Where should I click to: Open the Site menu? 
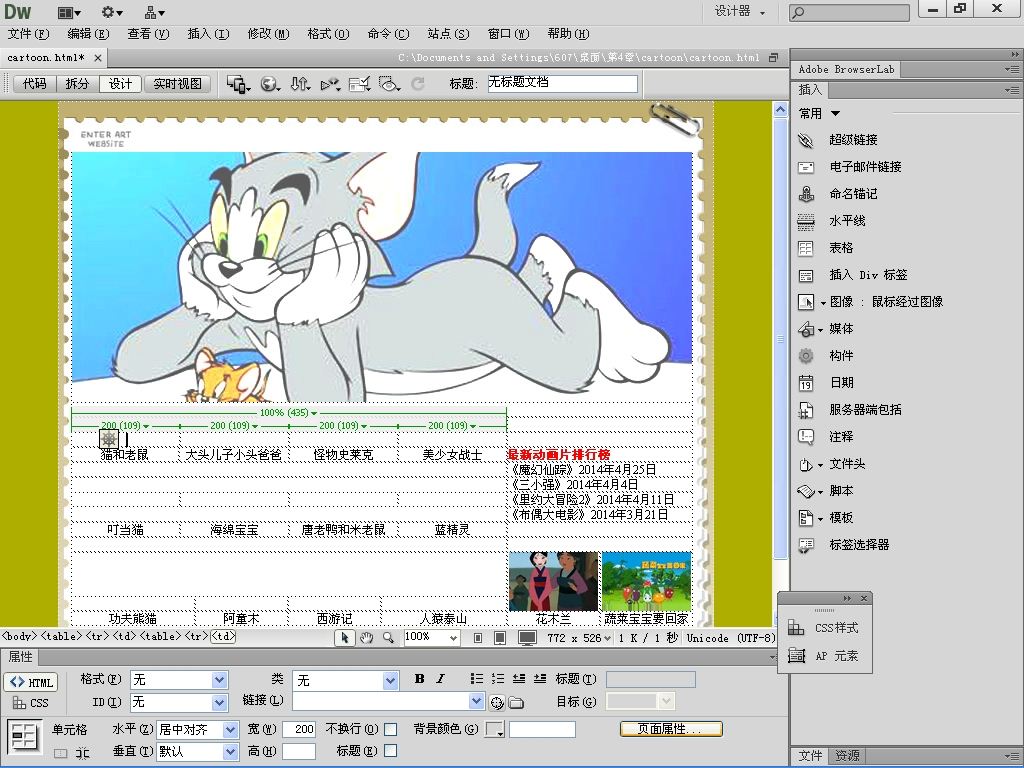[x=448, y=34]
